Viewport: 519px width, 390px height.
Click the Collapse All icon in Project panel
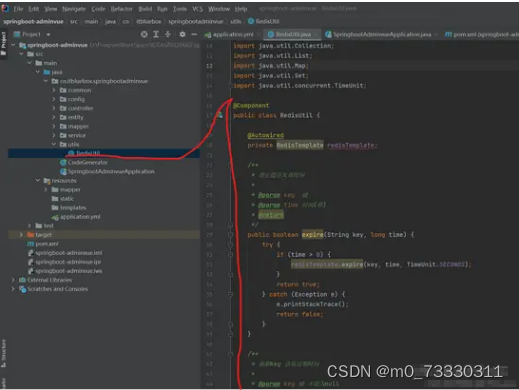[x=168, y=34]
